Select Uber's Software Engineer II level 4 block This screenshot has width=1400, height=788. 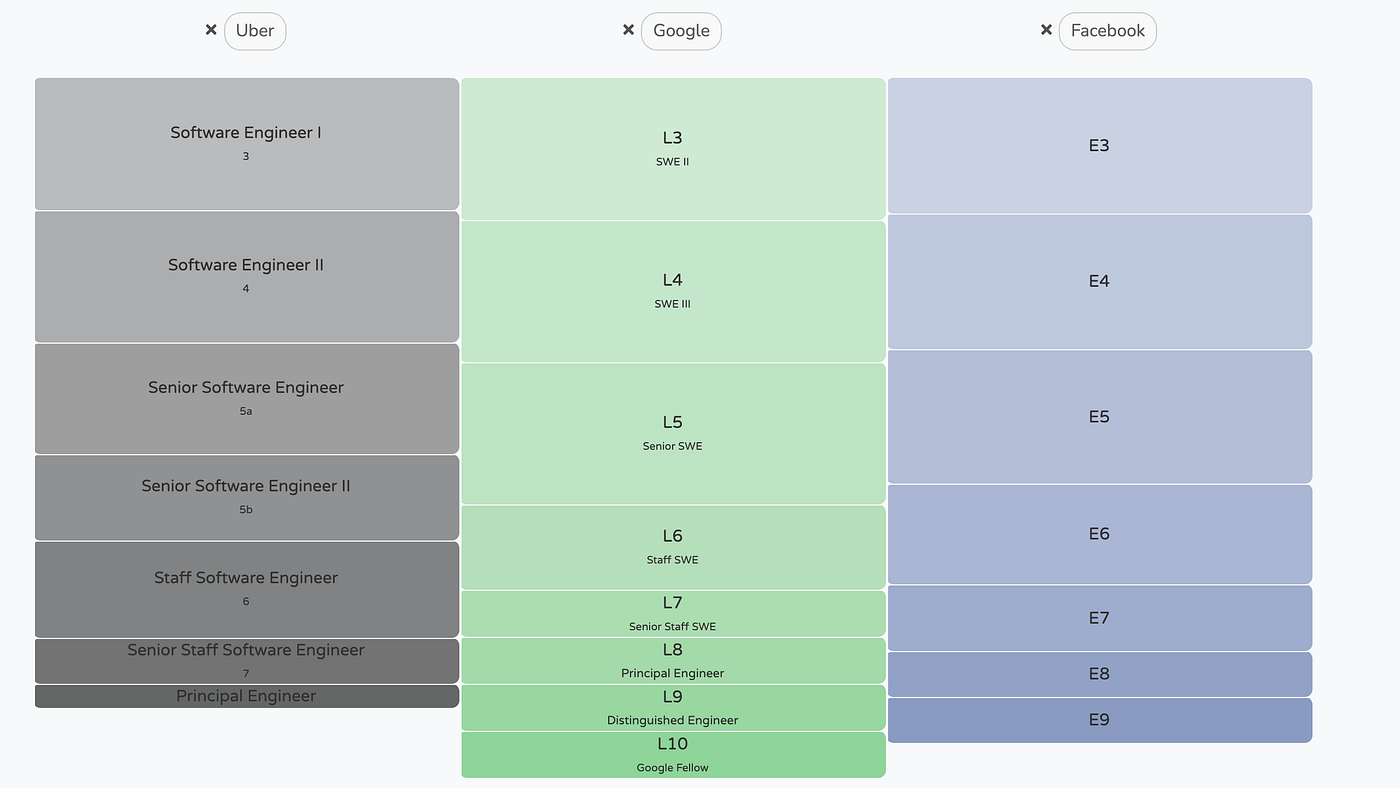point(246,277)
